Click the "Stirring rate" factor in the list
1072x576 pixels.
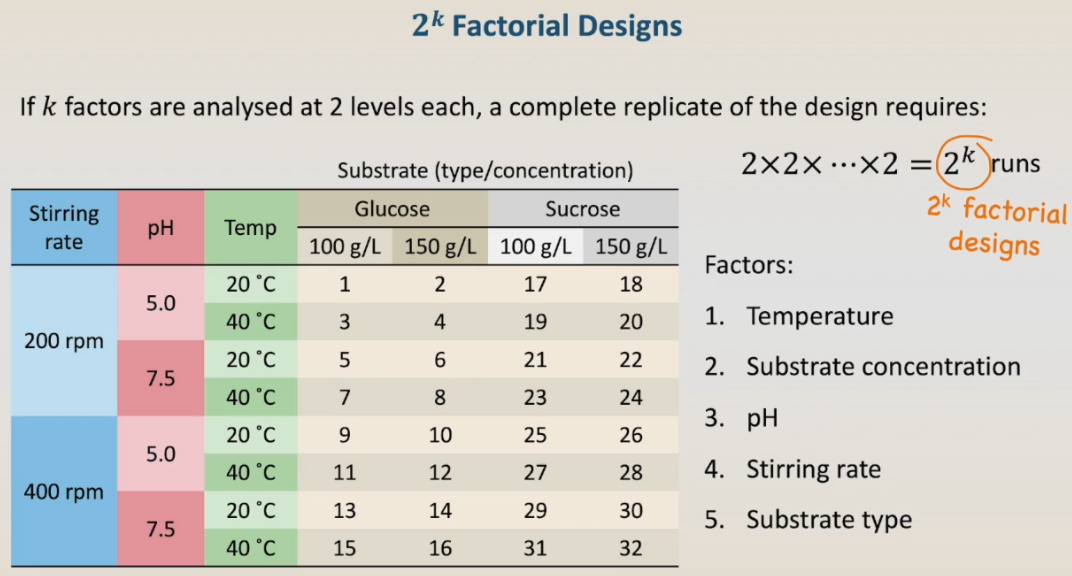click(813, 469)
